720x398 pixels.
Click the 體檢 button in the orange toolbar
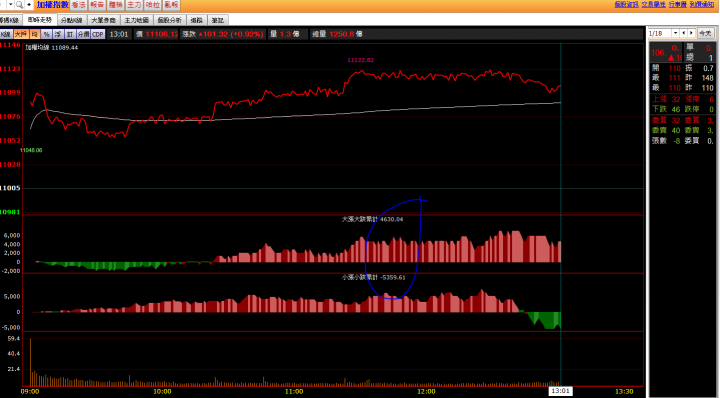(x=116, y=5)
